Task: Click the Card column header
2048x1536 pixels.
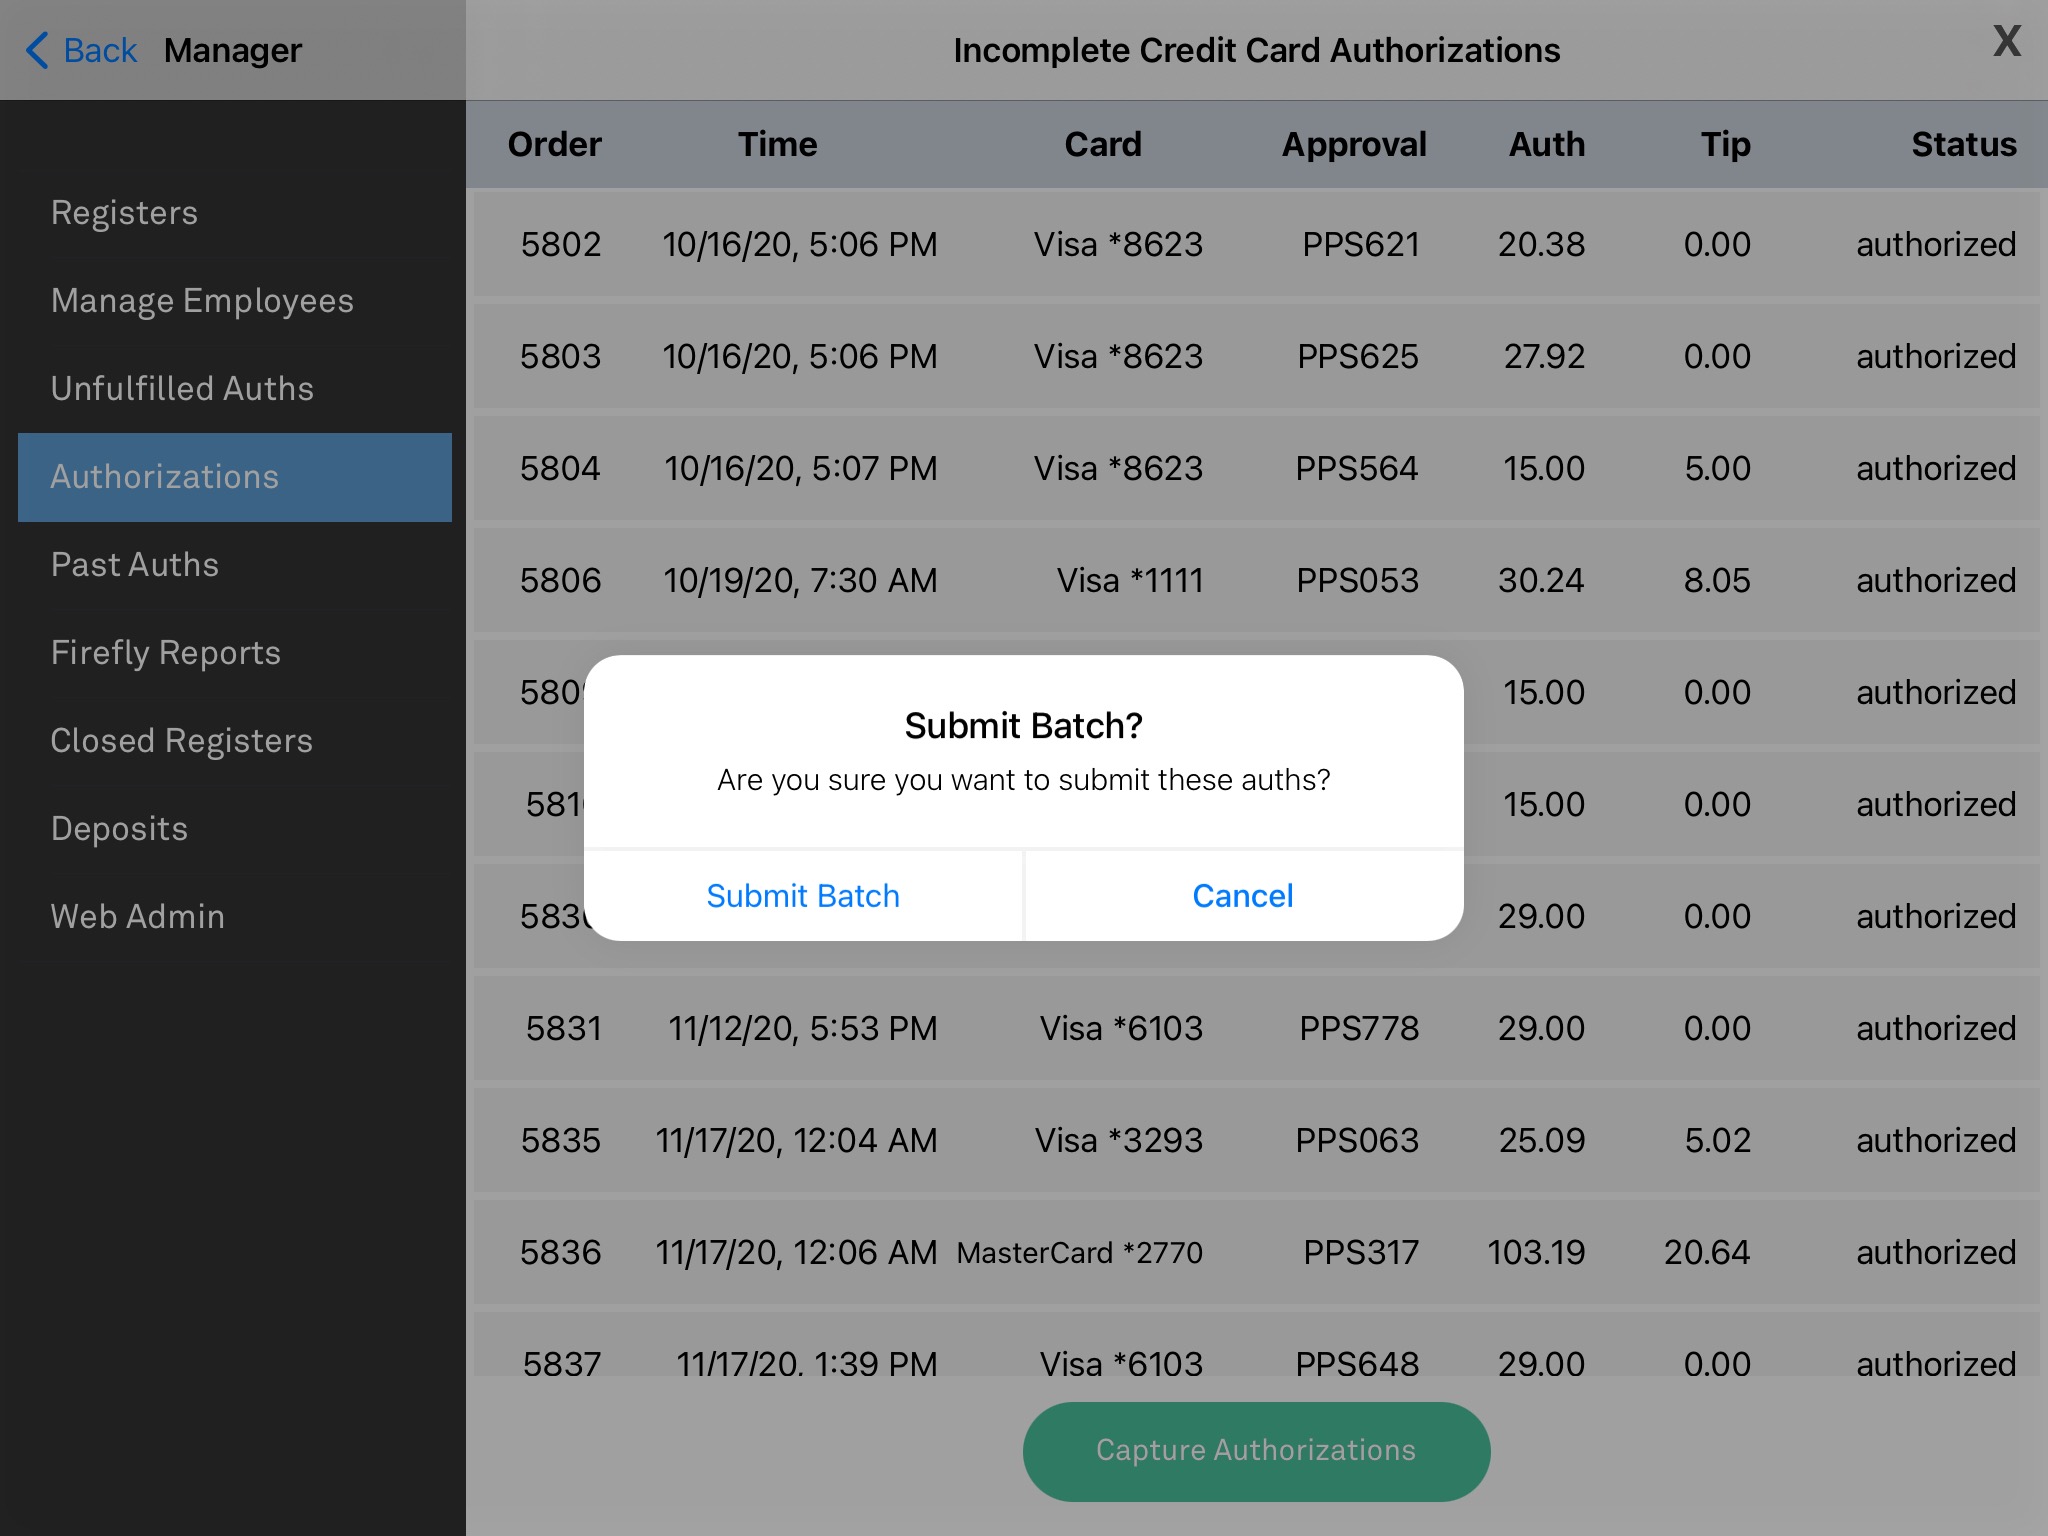Action: (1103, 144)
